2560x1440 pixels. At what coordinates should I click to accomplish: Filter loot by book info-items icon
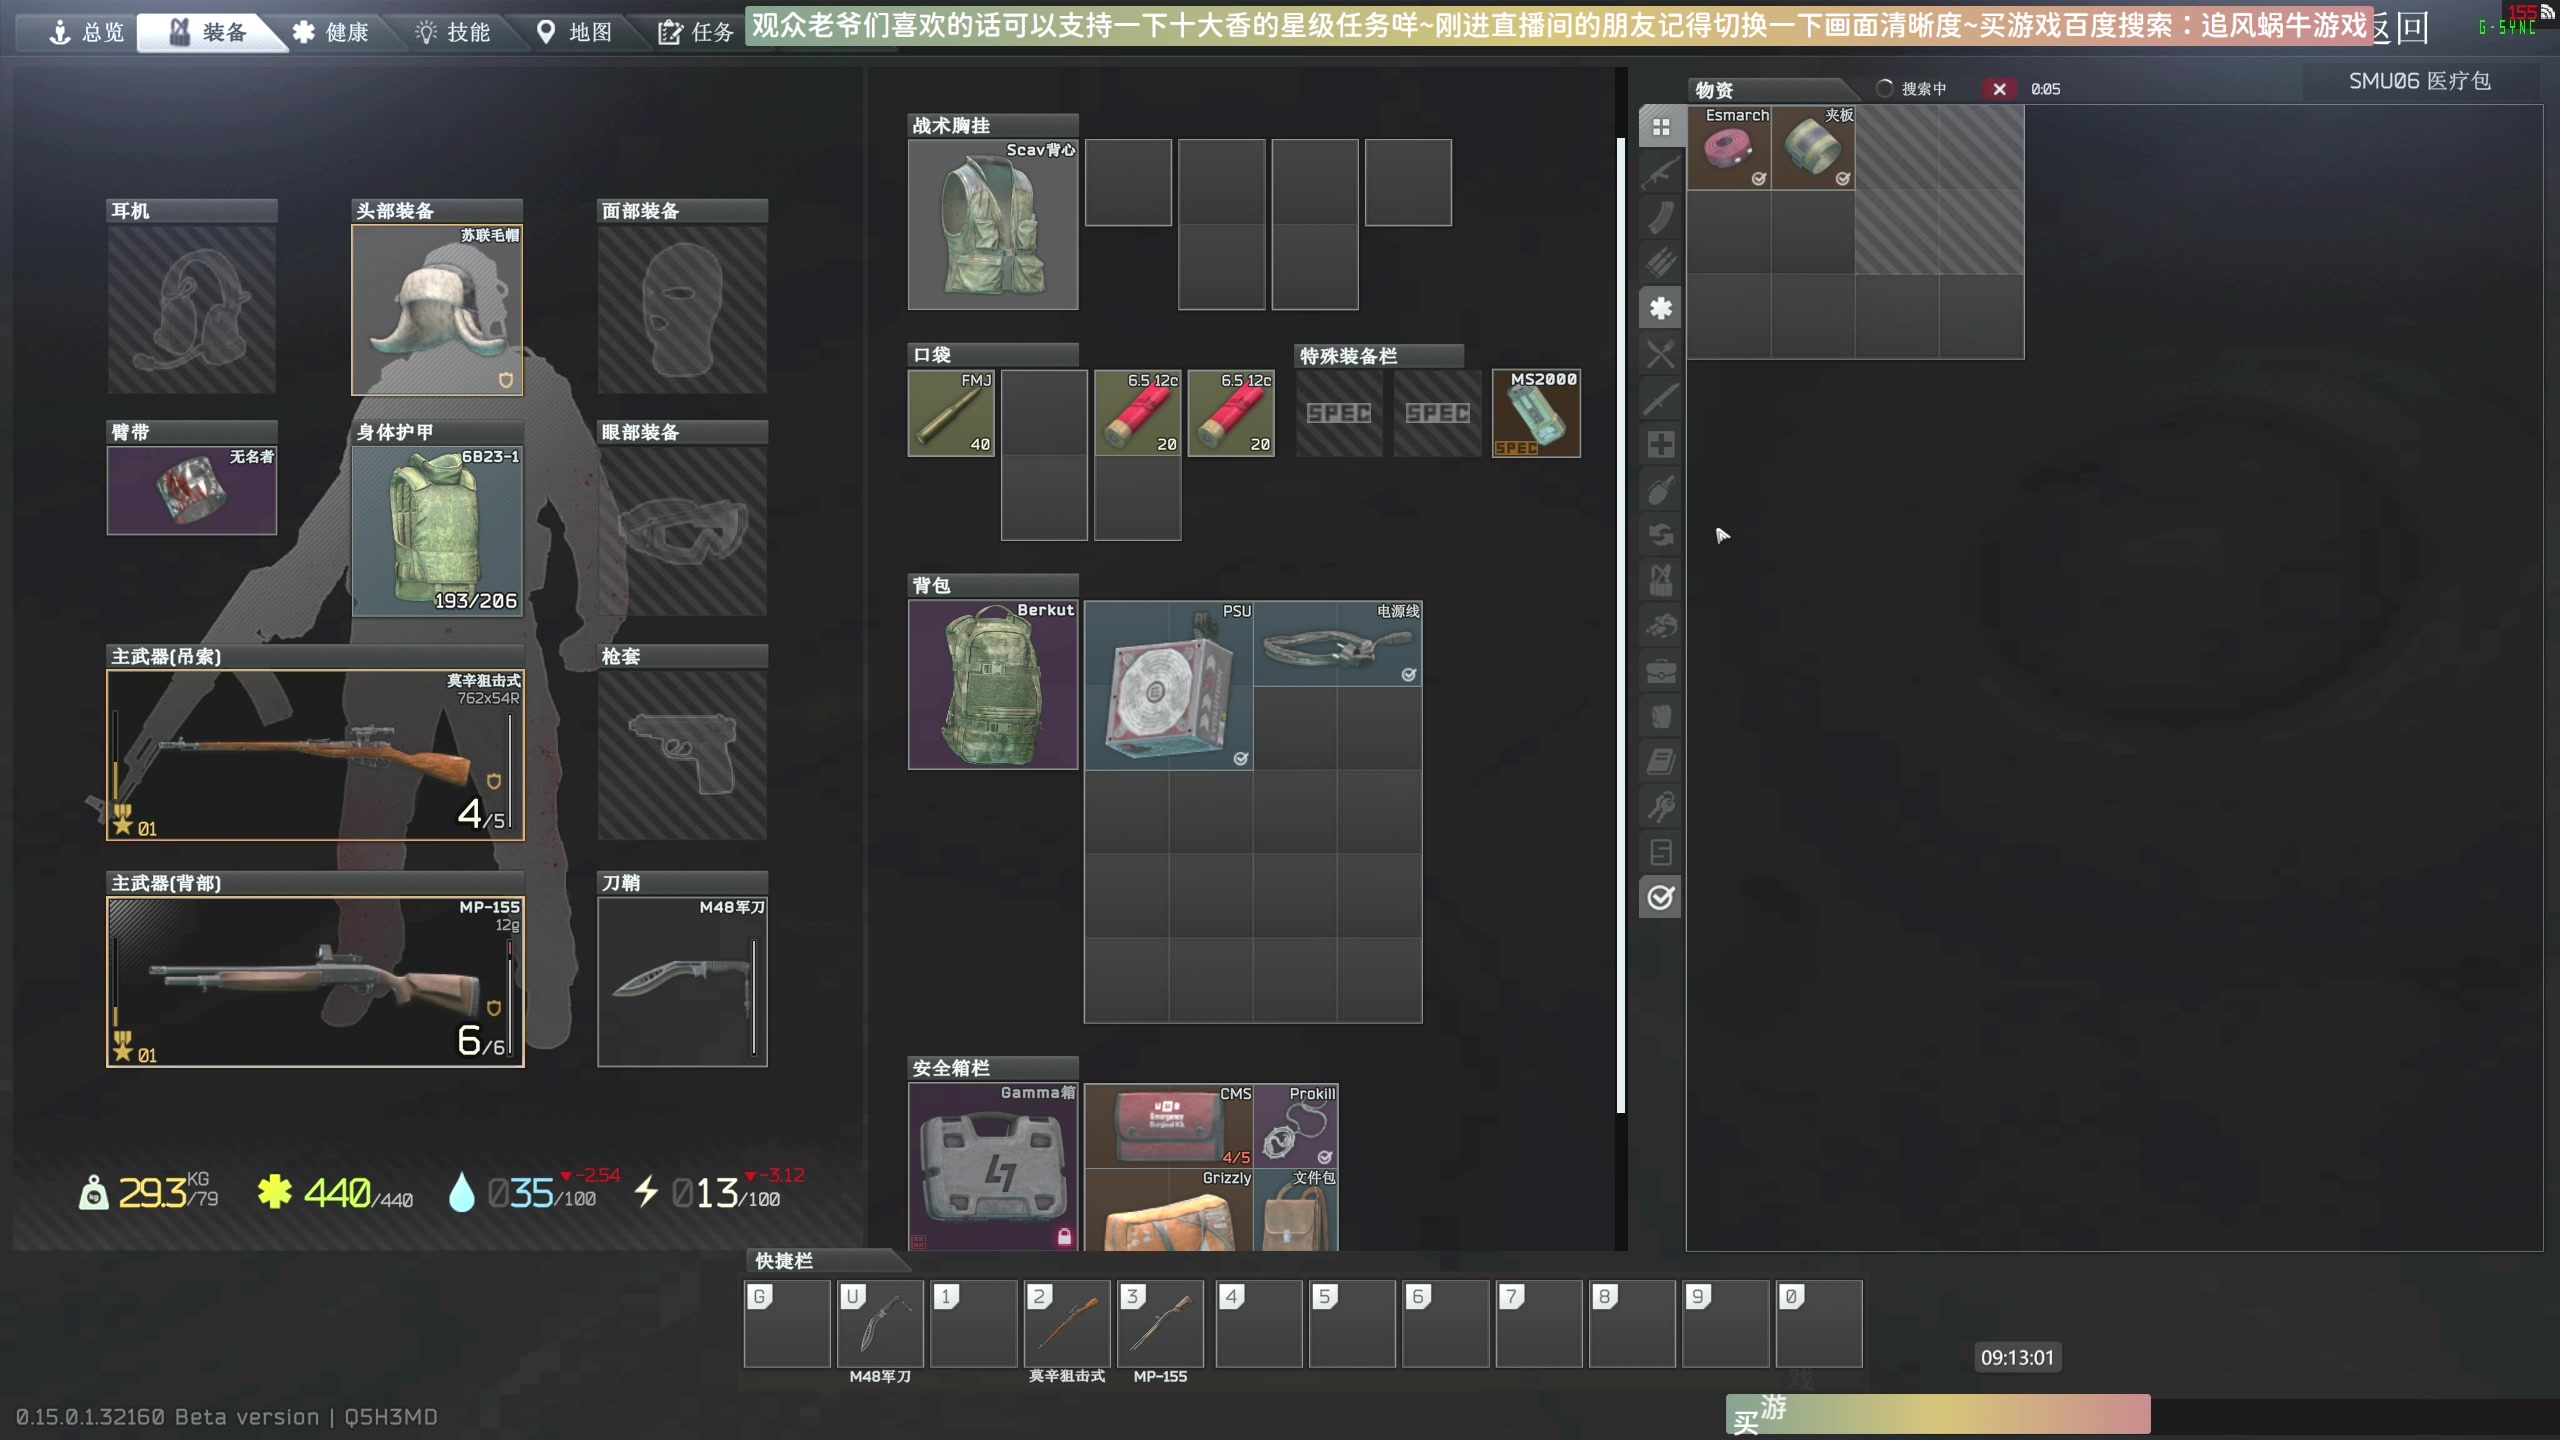1661,762
